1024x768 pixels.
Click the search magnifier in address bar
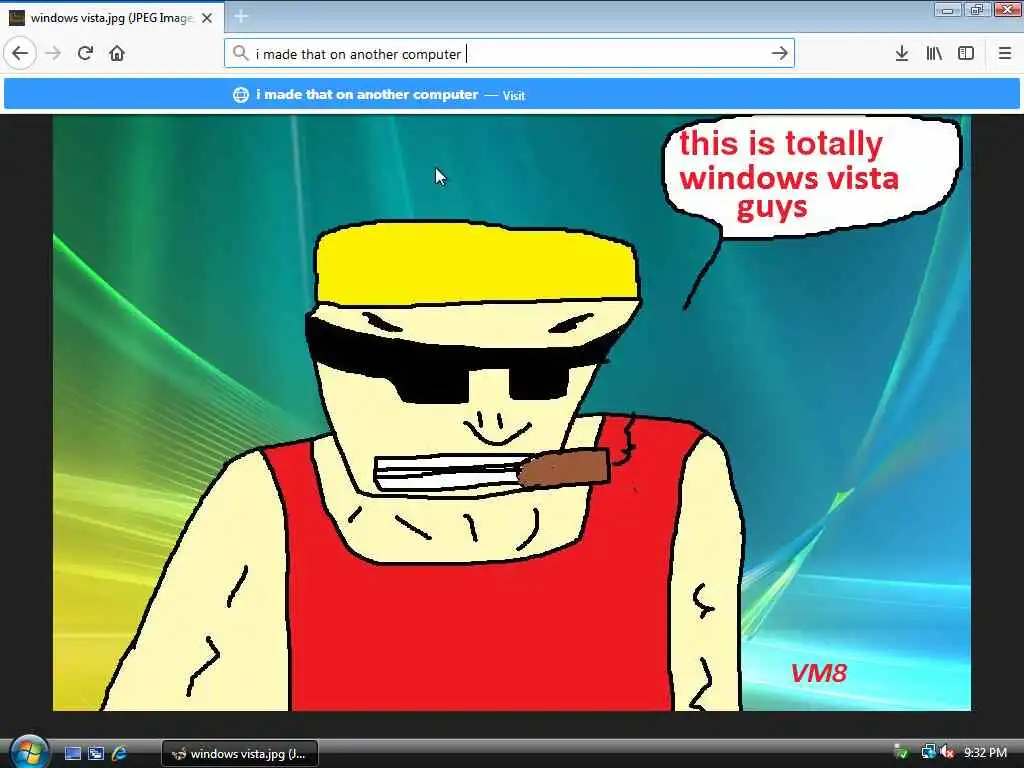click(240, 53)
